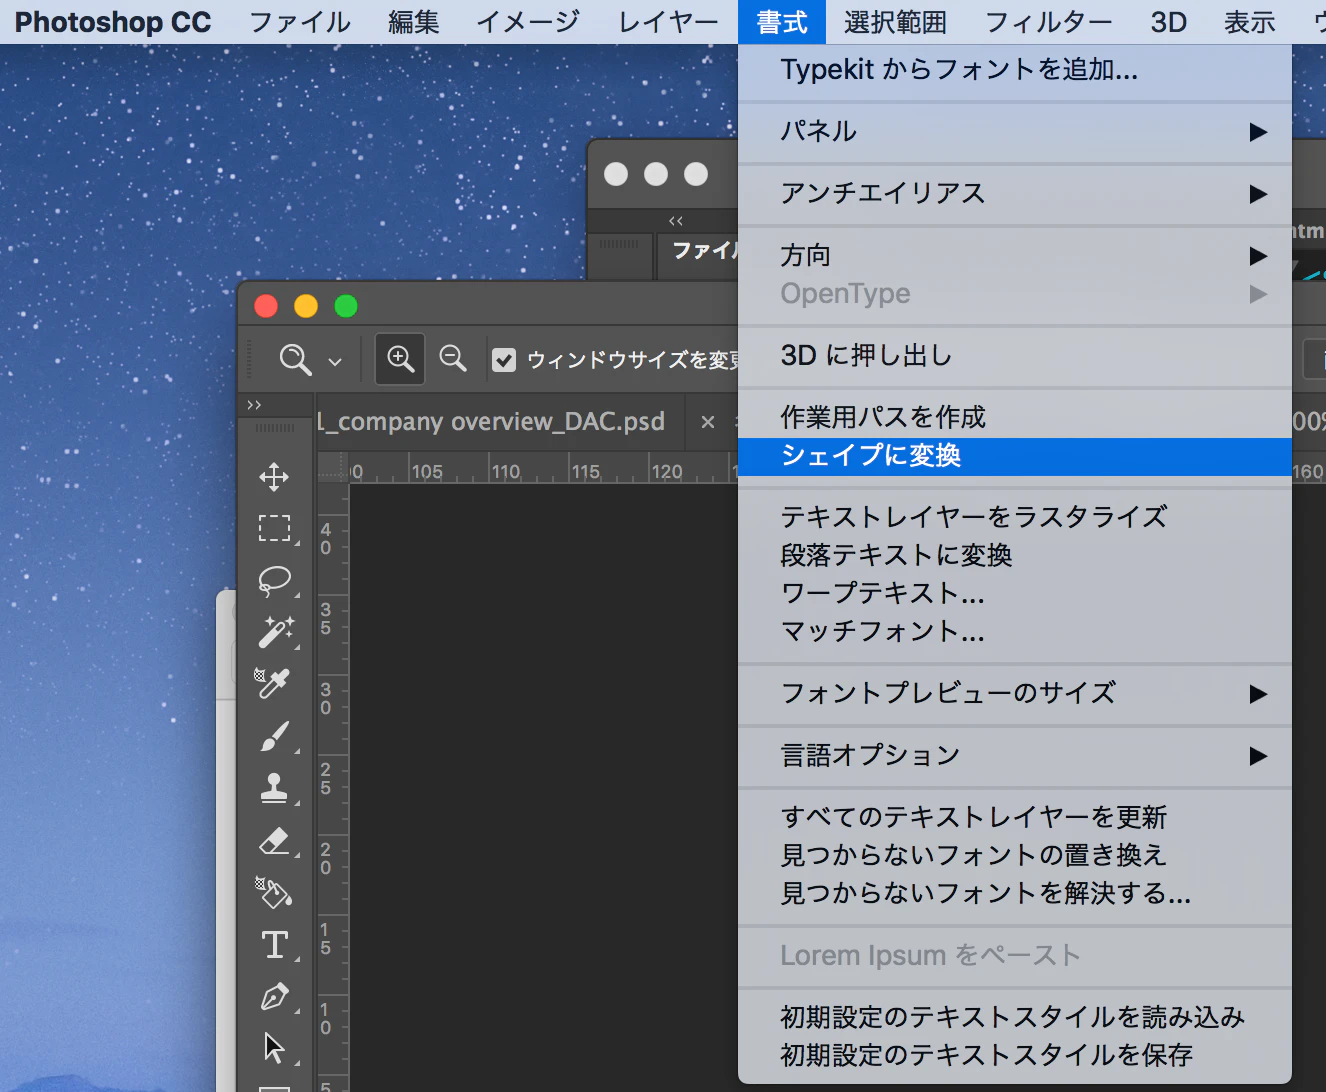Viewport: 1326px width, 1092px height.
Task: Select the Eraser tool
Action: coord(274,840)
